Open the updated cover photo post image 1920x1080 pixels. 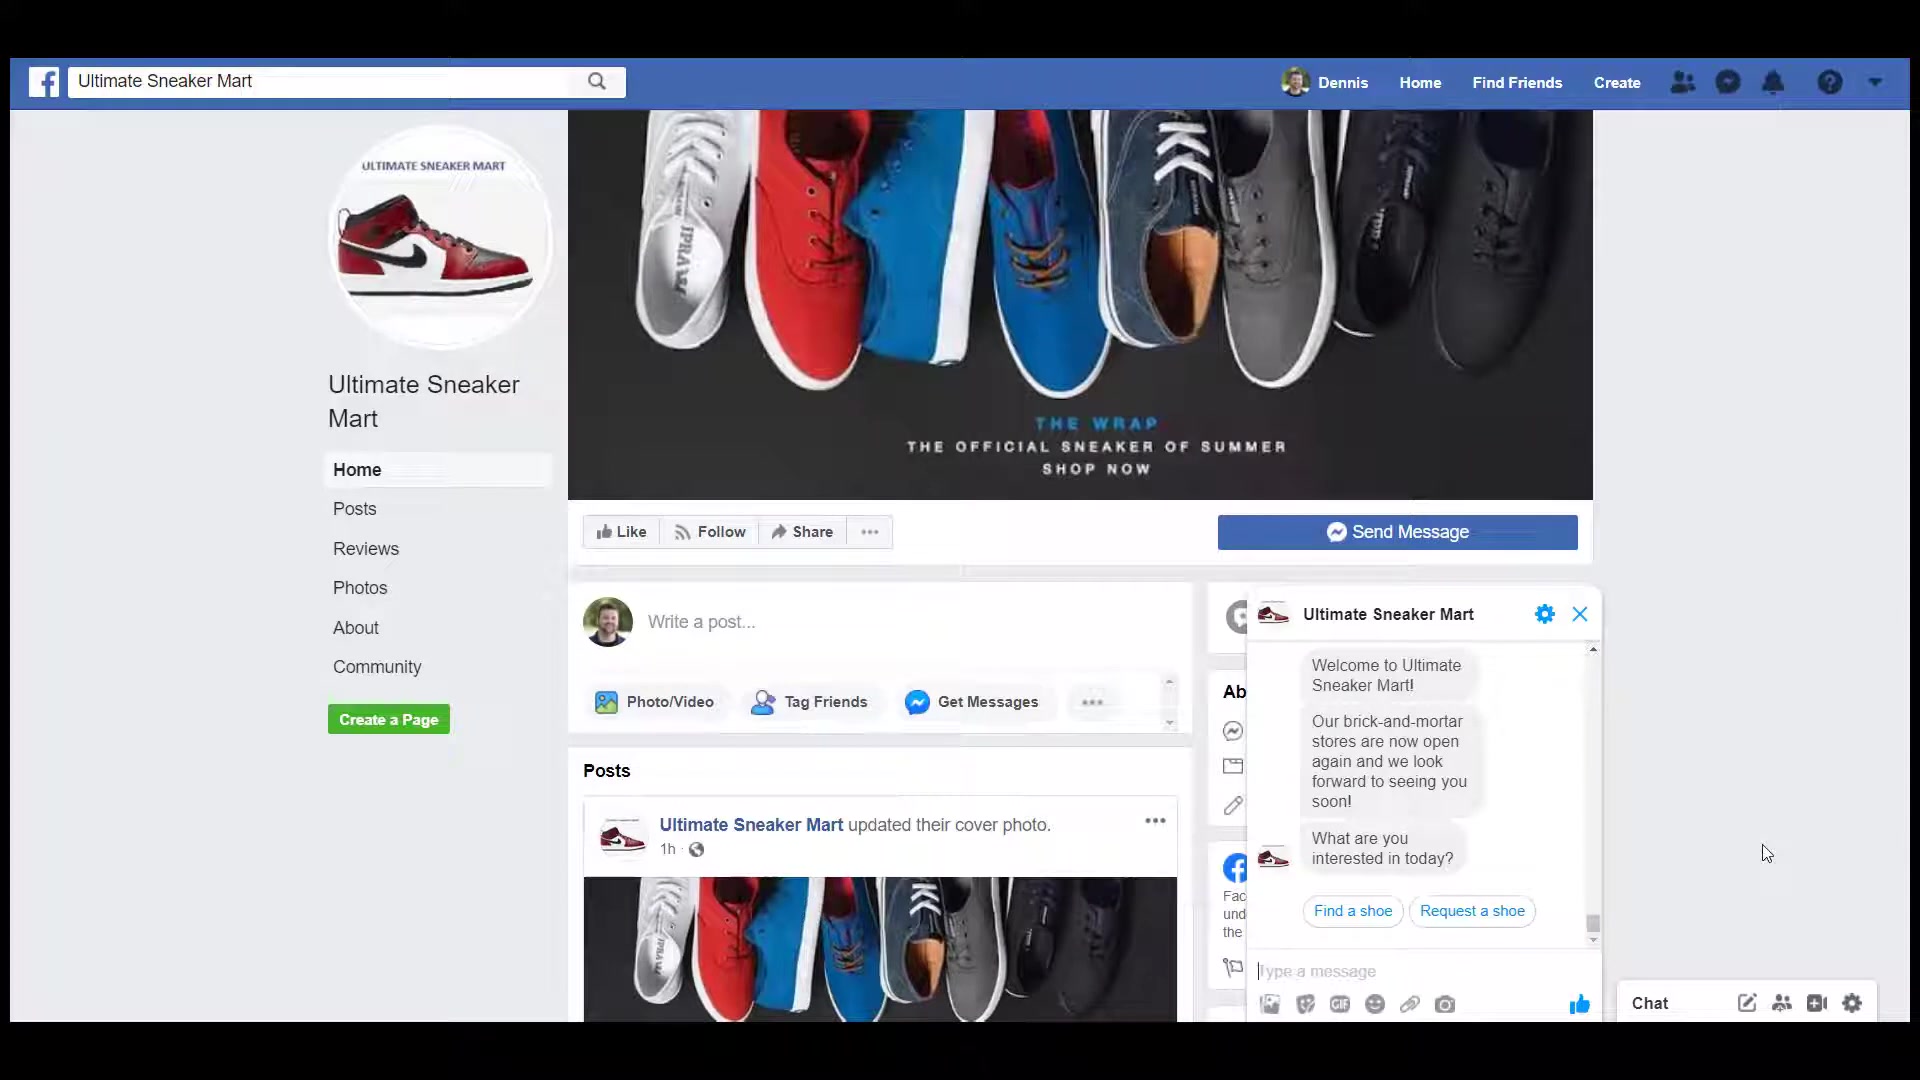[x=880, y=949]
